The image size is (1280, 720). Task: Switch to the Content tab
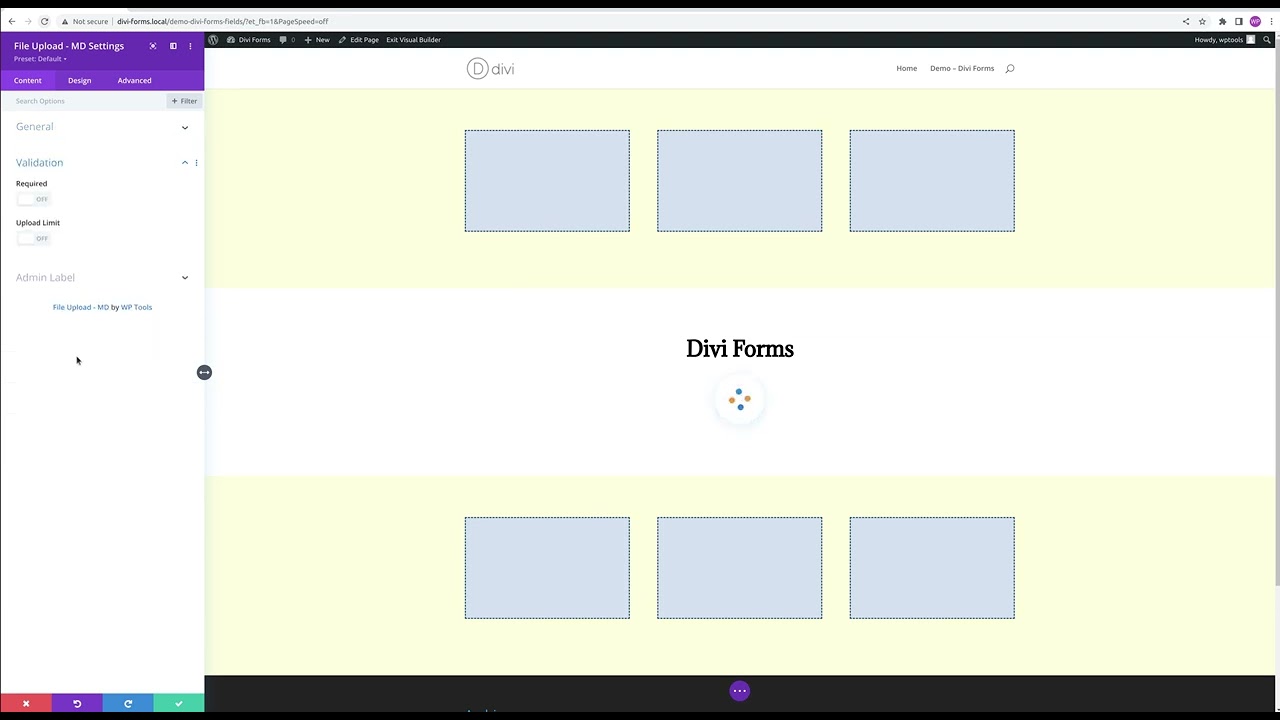pyautogui.click(x=28, y=80)
